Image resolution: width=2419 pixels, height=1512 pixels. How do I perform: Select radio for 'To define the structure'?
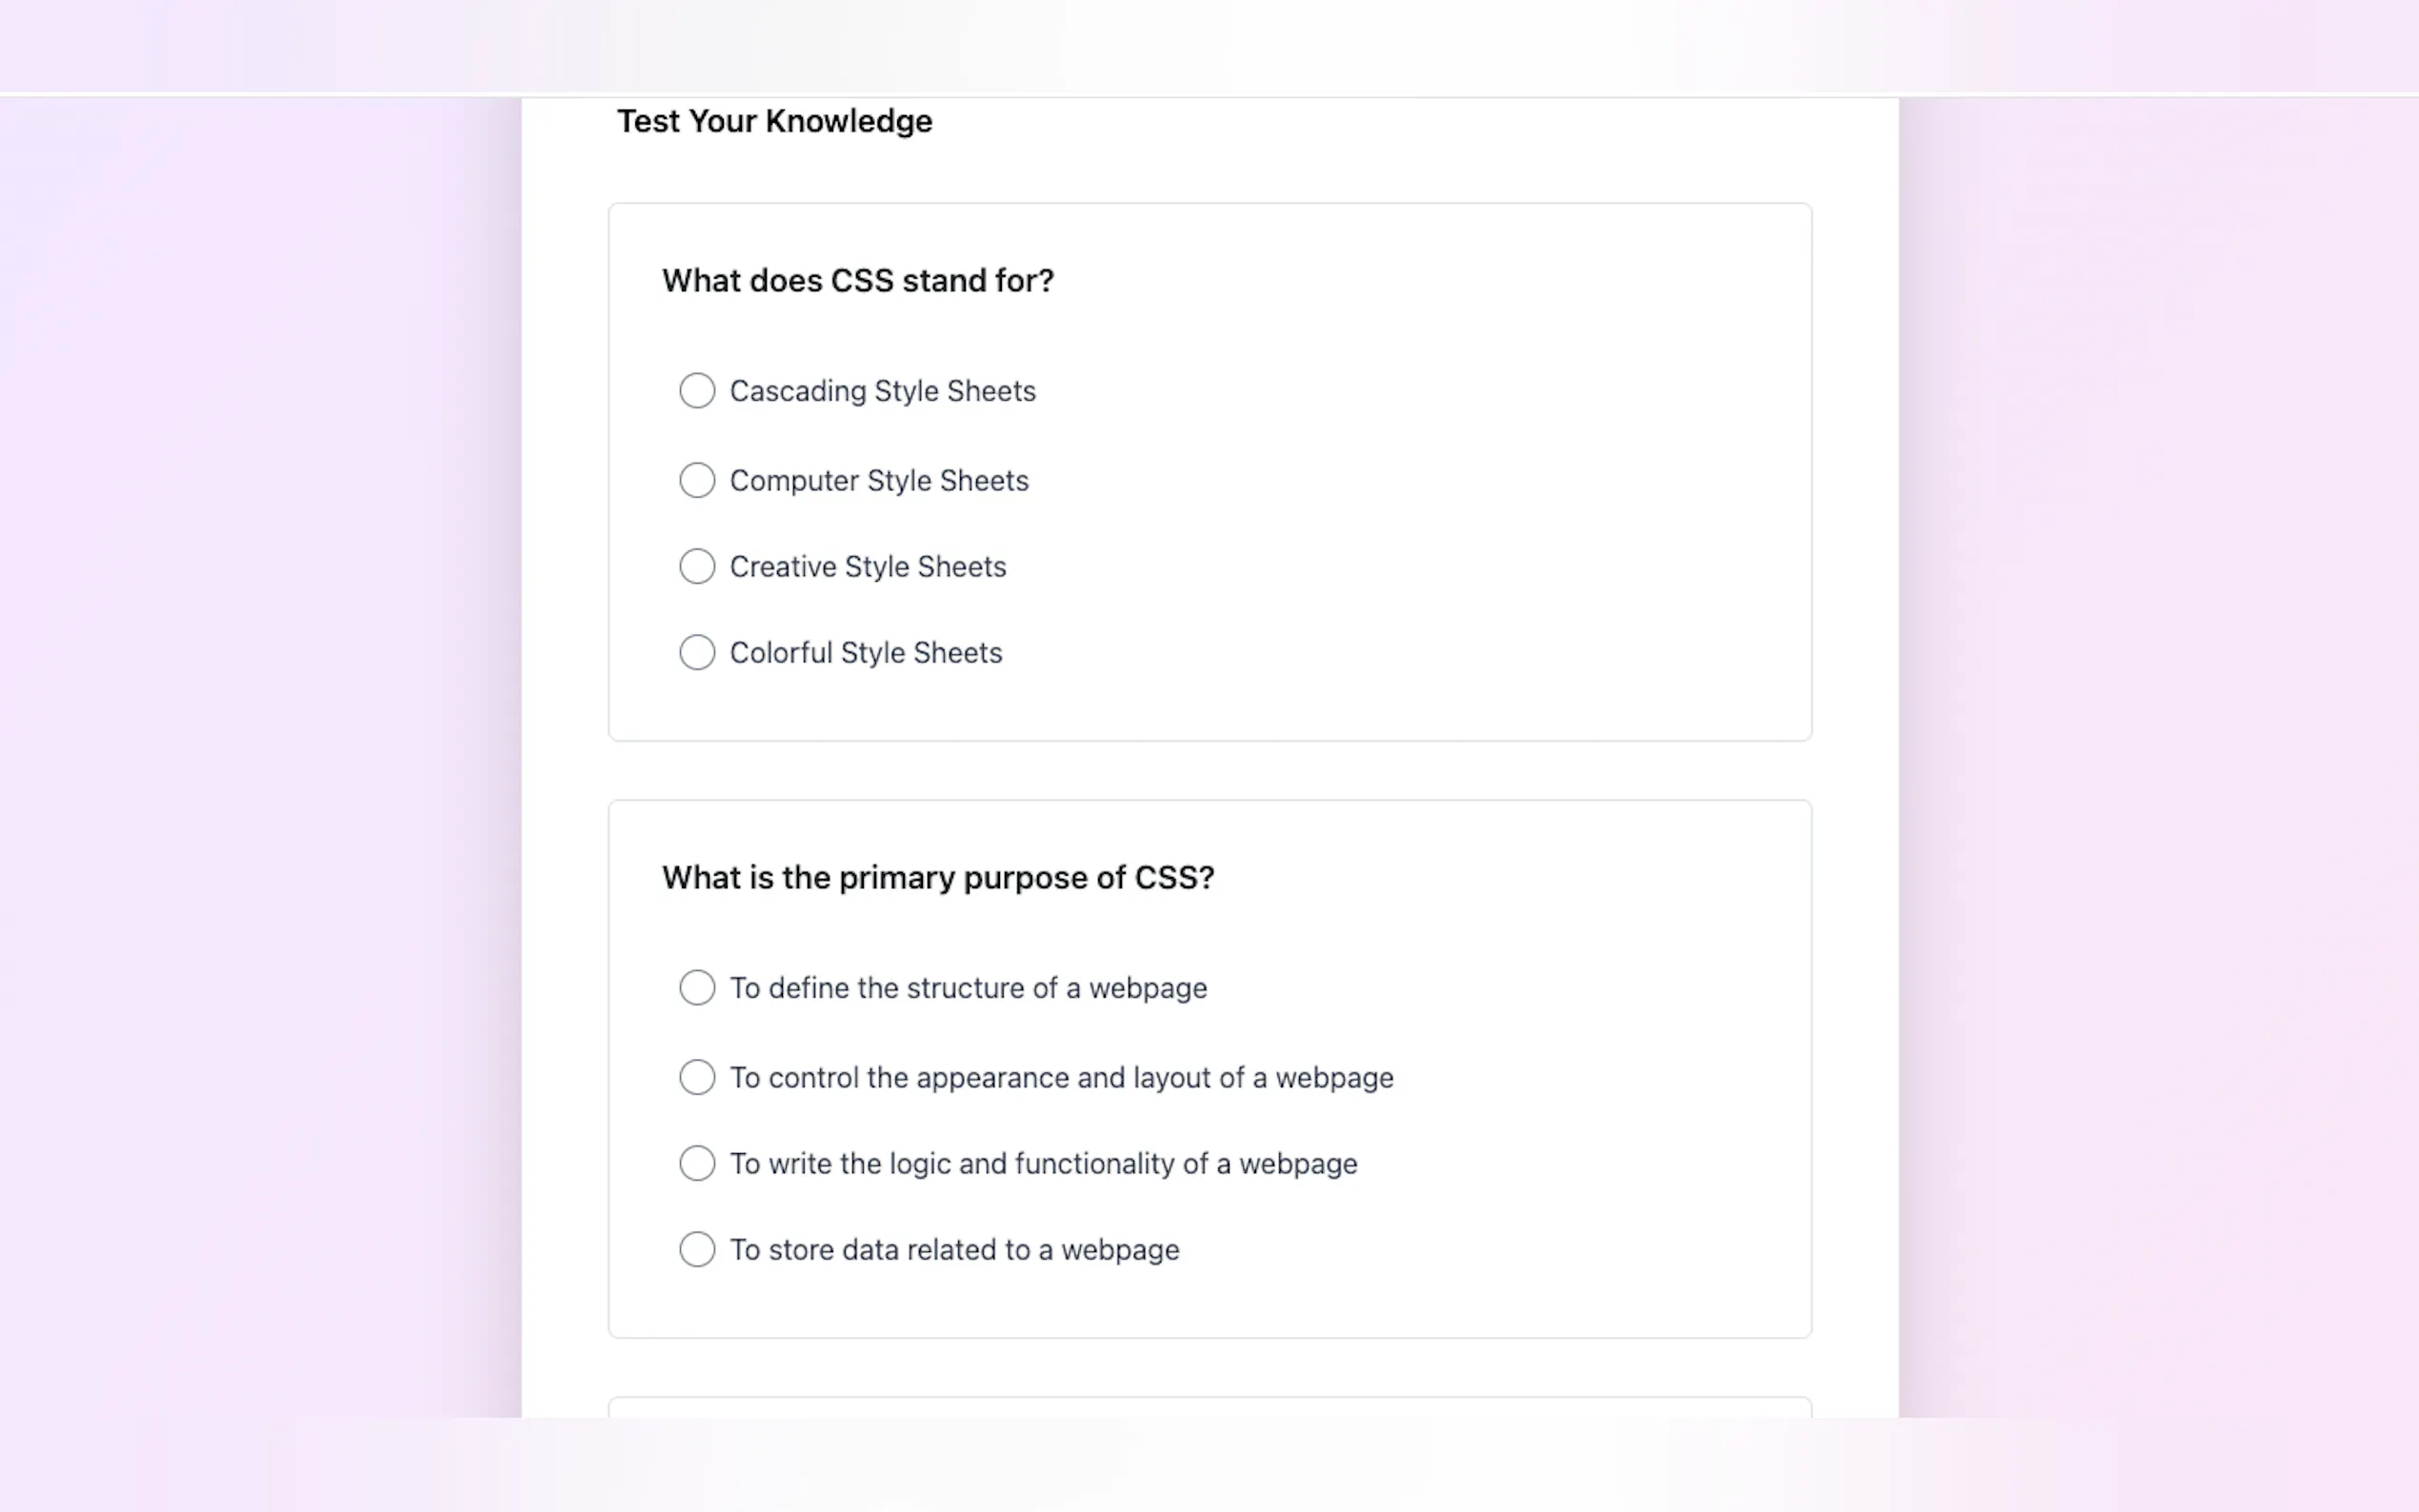pyautogui.click(x=697, y=987)
